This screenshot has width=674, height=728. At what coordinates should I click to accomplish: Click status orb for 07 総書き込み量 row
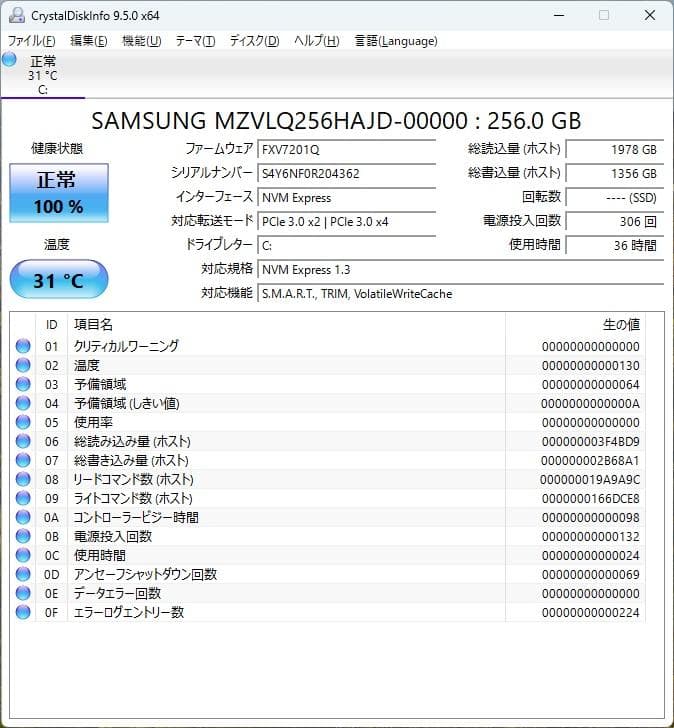(23, 460)
